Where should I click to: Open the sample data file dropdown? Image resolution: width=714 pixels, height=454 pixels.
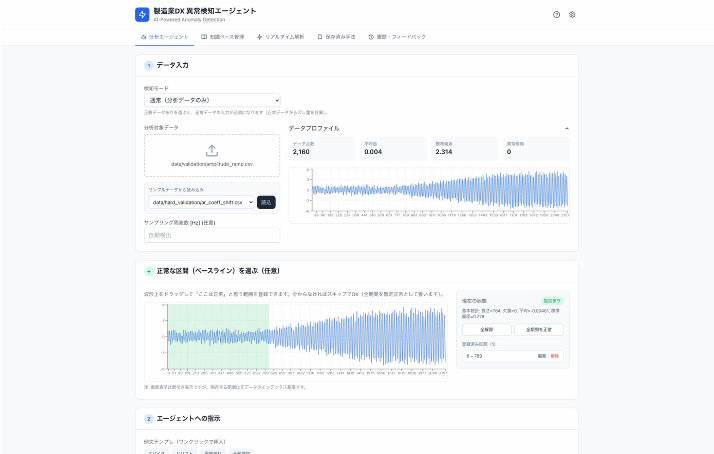pos(201,202)
